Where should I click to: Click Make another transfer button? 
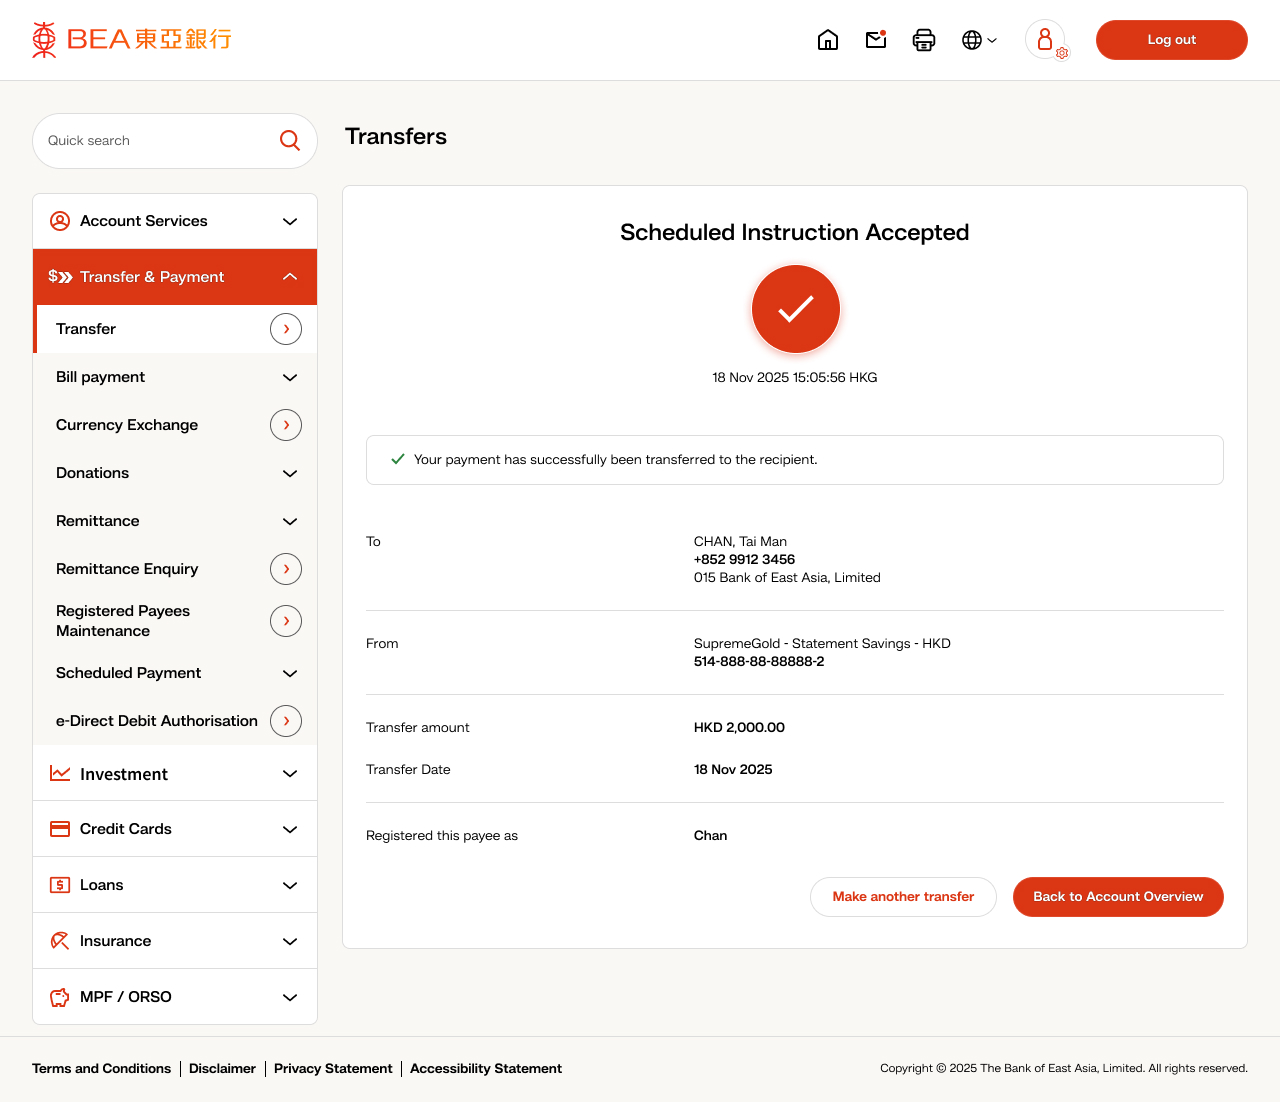tap(903, 897)
